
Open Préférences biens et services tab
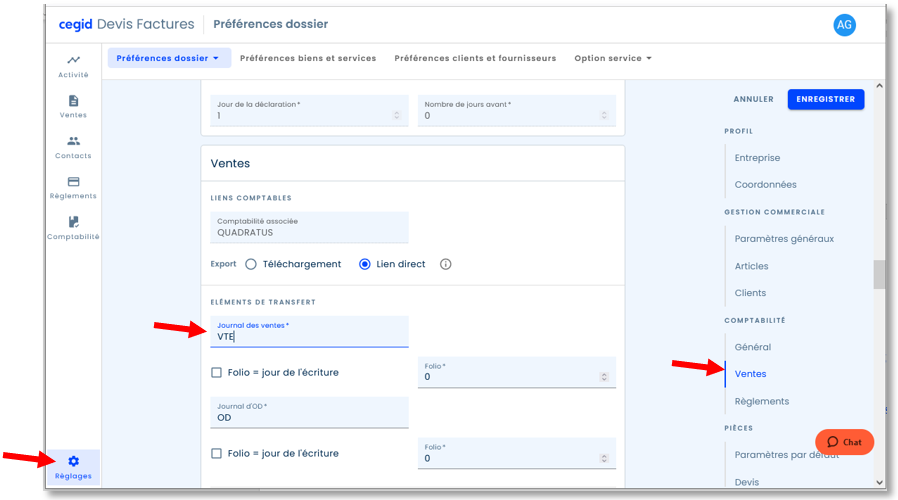308,58
